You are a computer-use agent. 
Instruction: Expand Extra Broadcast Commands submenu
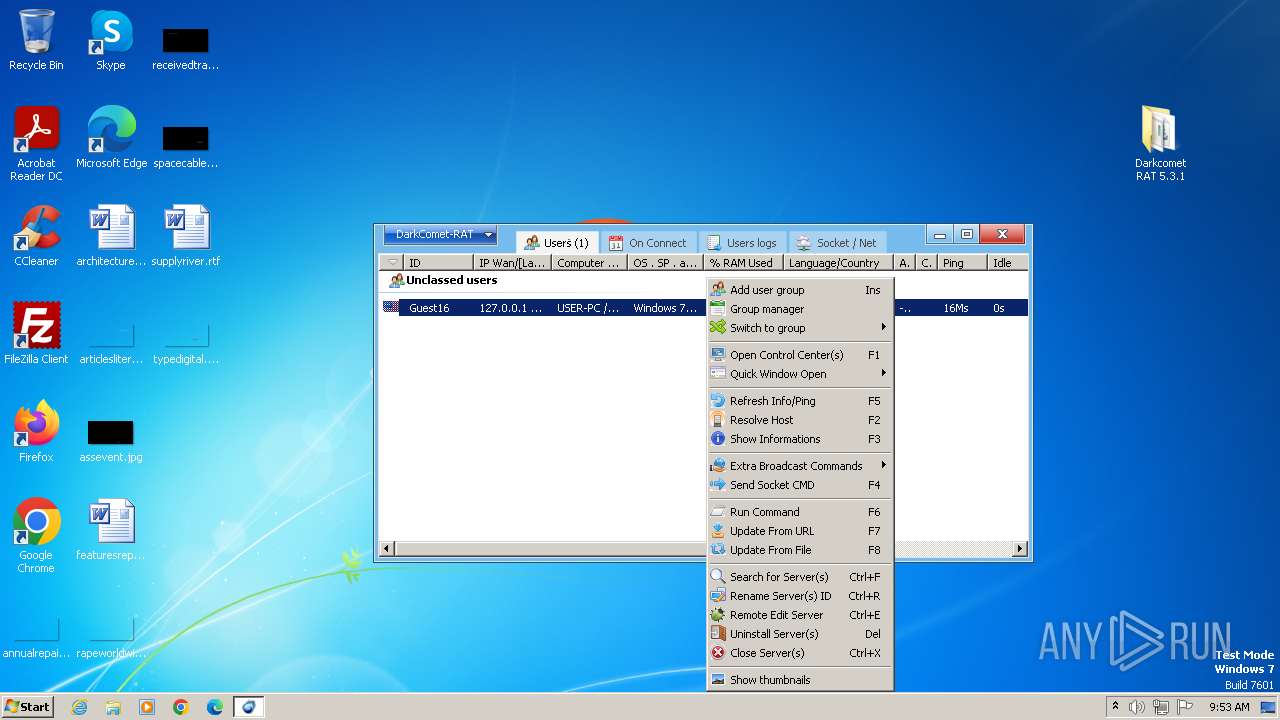pos(799,466)
